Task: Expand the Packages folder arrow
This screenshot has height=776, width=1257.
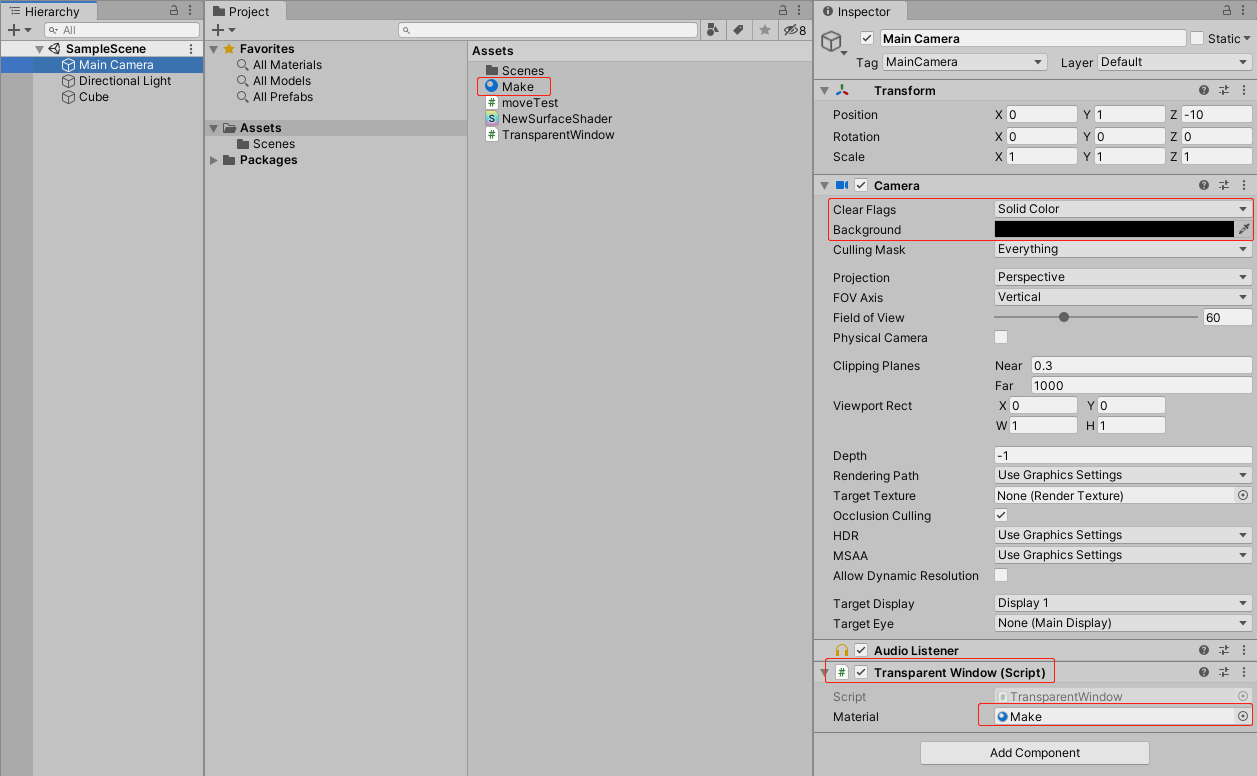Action: point(214,160)
